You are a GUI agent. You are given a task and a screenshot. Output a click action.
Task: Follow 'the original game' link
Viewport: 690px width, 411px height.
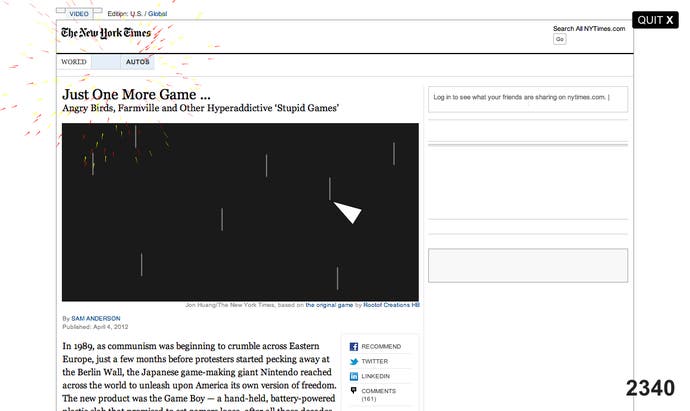329,305
